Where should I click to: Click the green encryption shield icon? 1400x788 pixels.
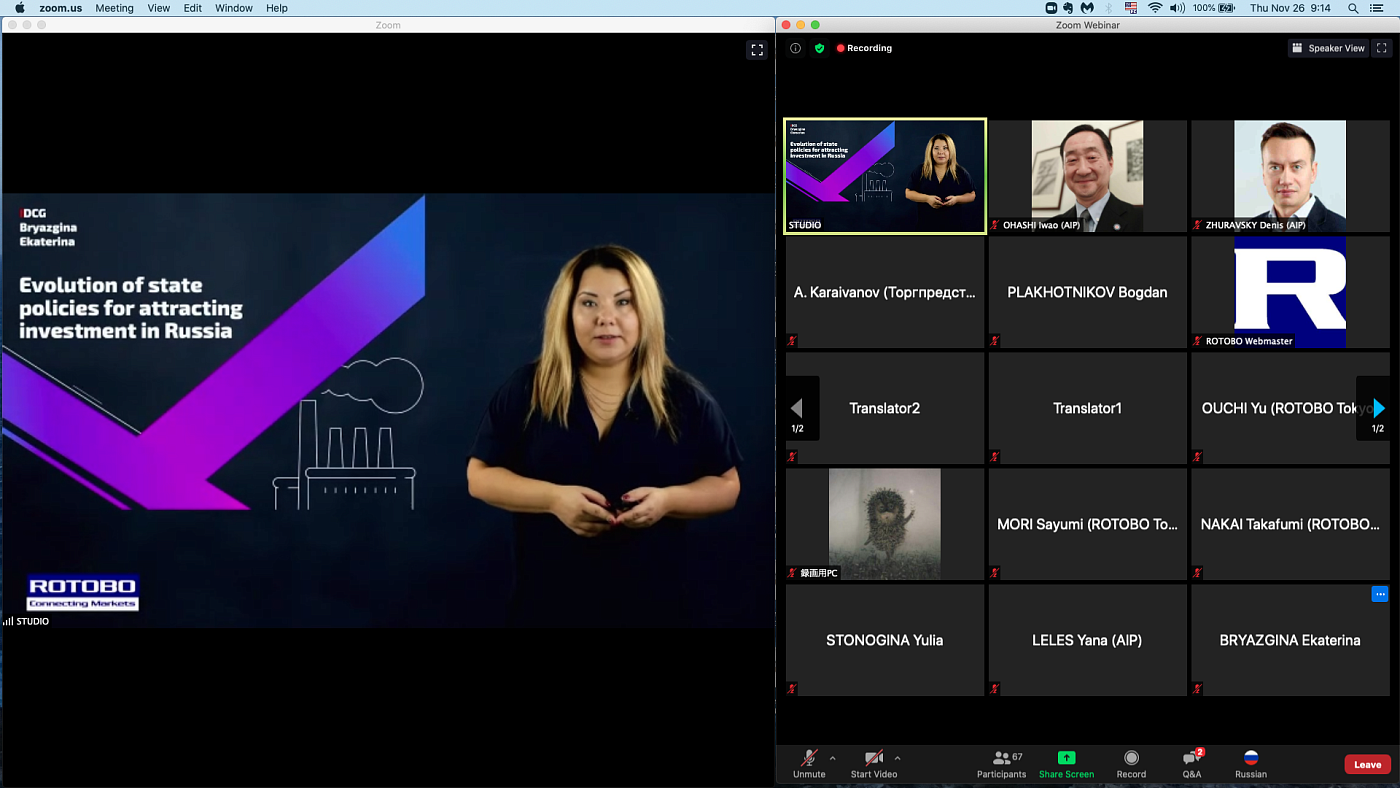coord(820,48)
